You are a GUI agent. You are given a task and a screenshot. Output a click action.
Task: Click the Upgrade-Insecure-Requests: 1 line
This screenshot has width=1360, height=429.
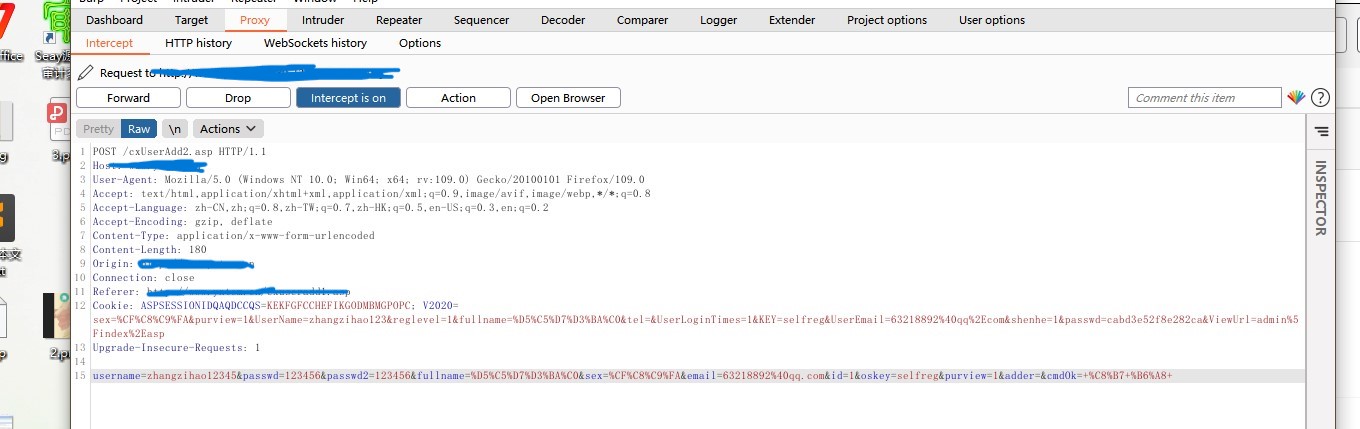176,348
